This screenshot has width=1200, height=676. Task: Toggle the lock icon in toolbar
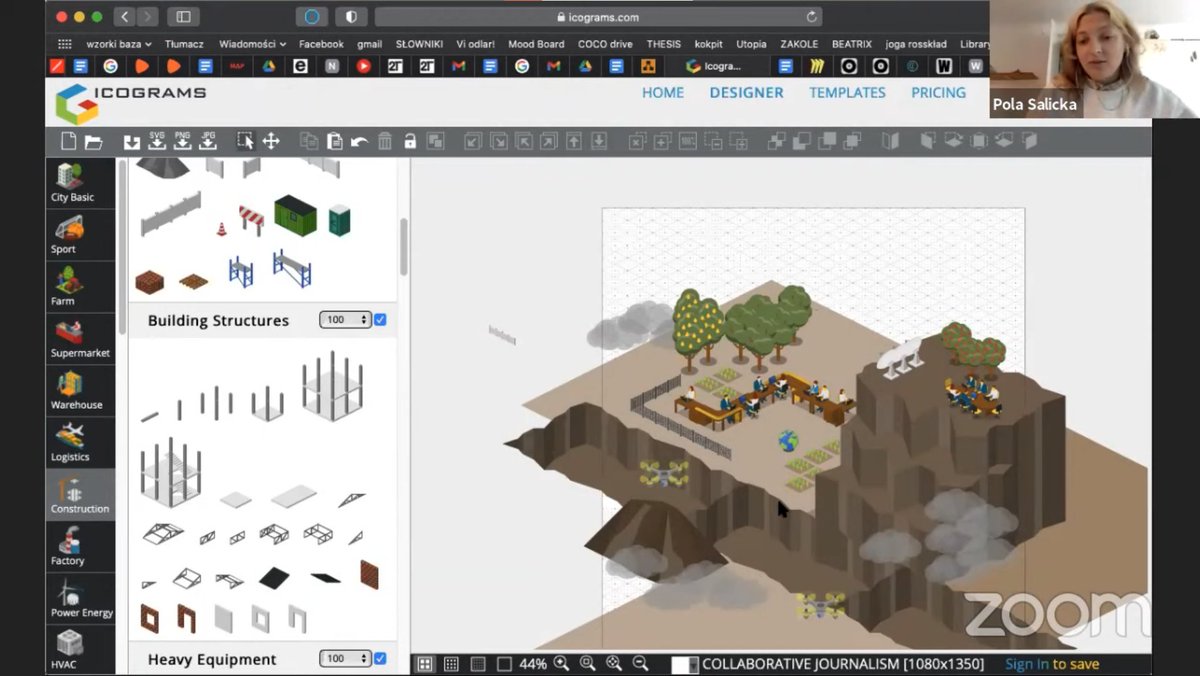(x=409, y=141)
